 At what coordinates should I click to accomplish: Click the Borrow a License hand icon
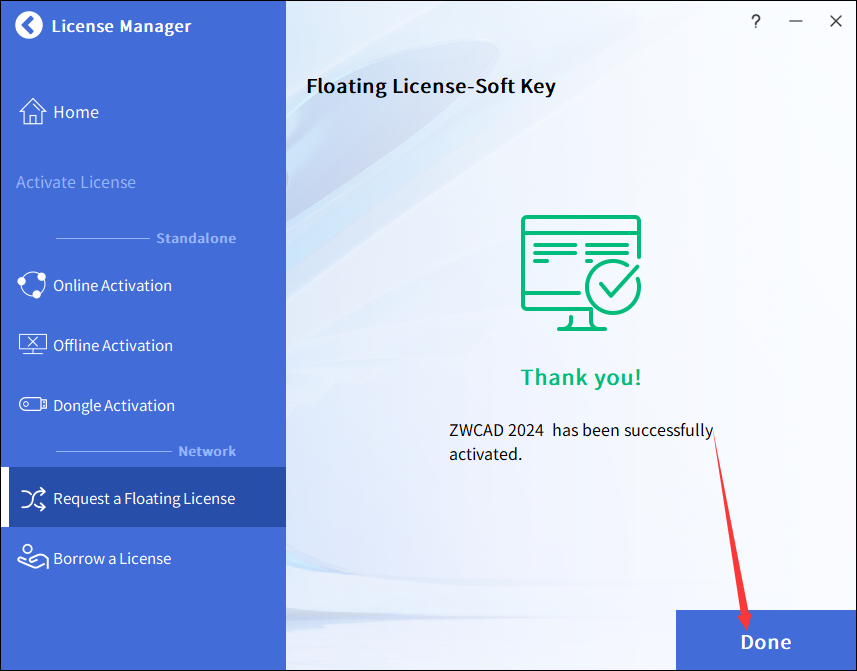(33, 557)
